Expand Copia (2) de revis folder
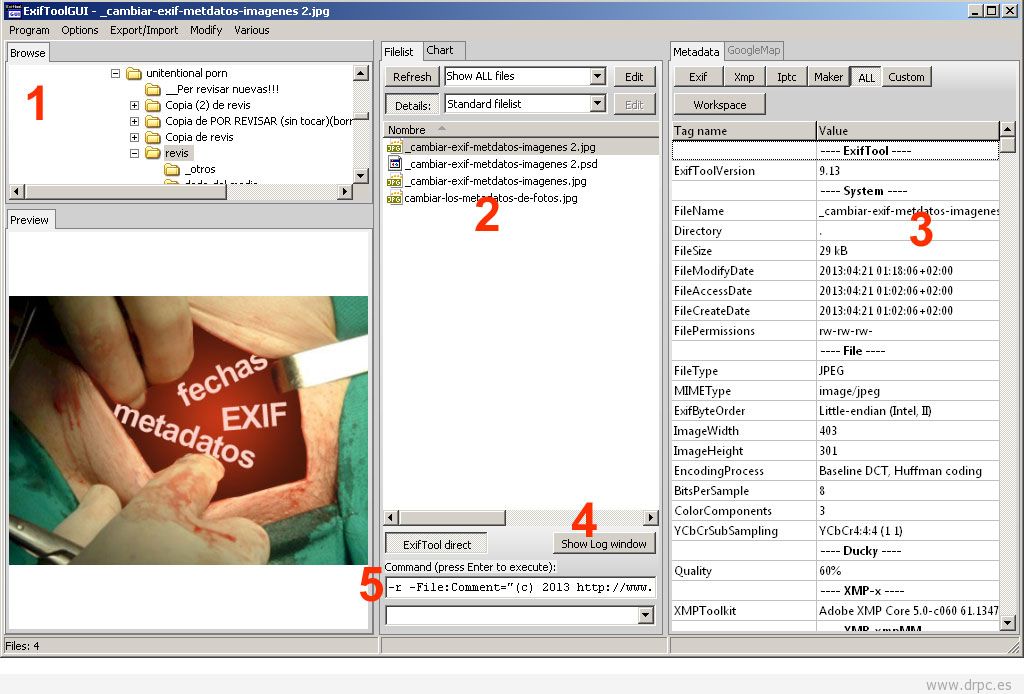Screen dimensions: 1024x694 pyautogui.click(x=135, y=105)
